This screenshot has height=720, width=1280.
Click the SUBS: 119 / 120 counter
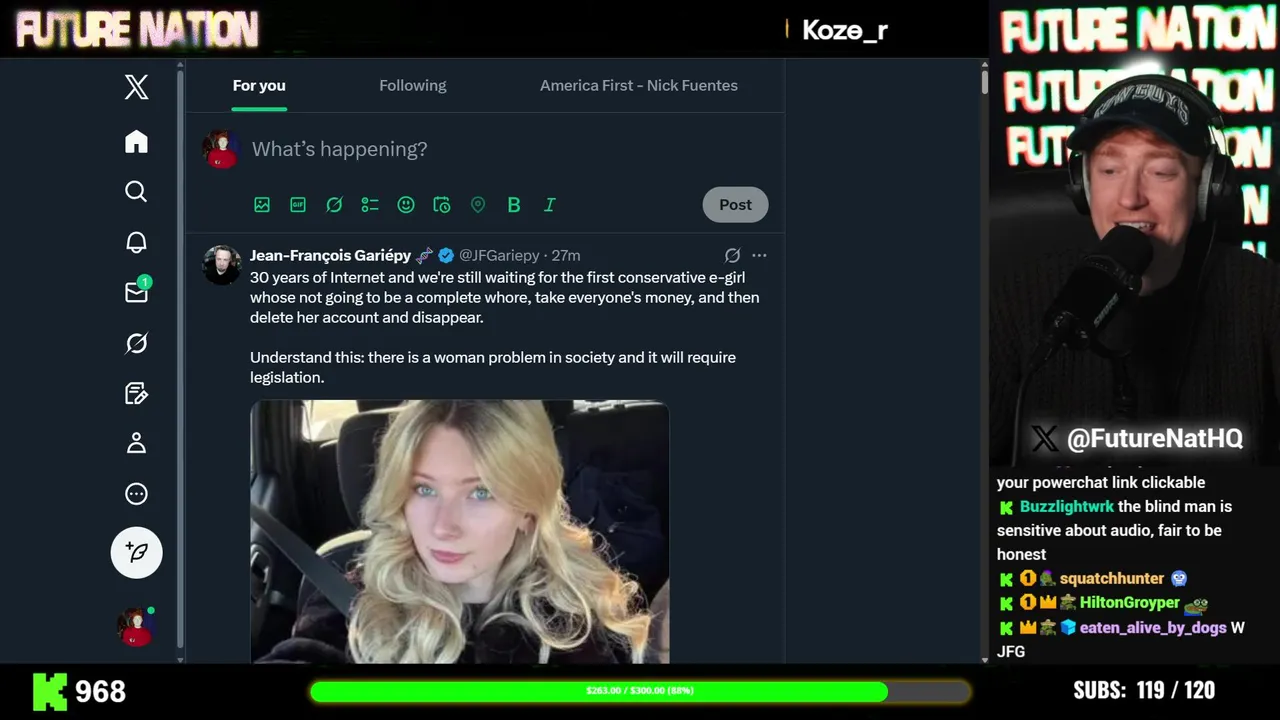(x=1144, y=691)
